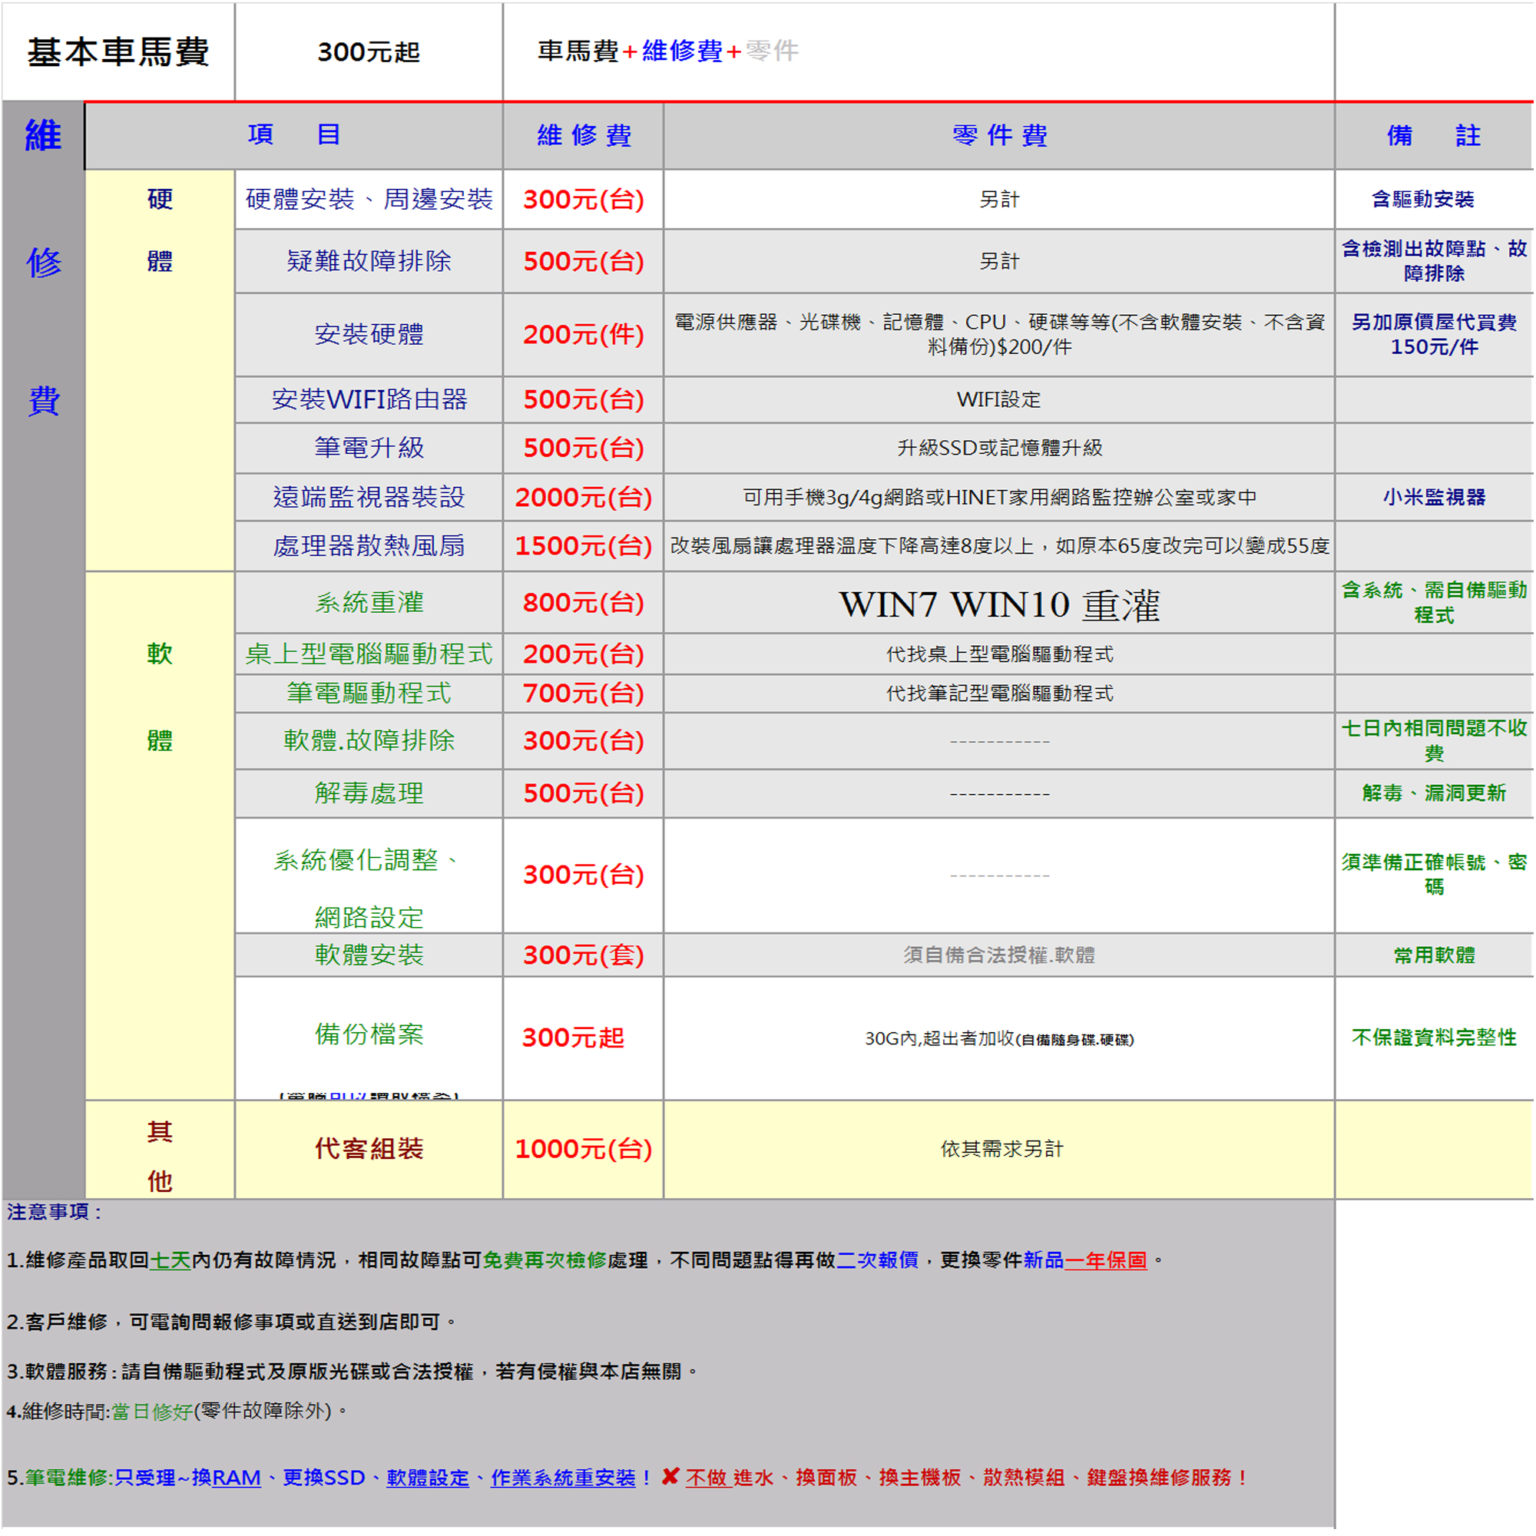Select the 項目 column header
1536x1536 pixels.
[294, 135]
